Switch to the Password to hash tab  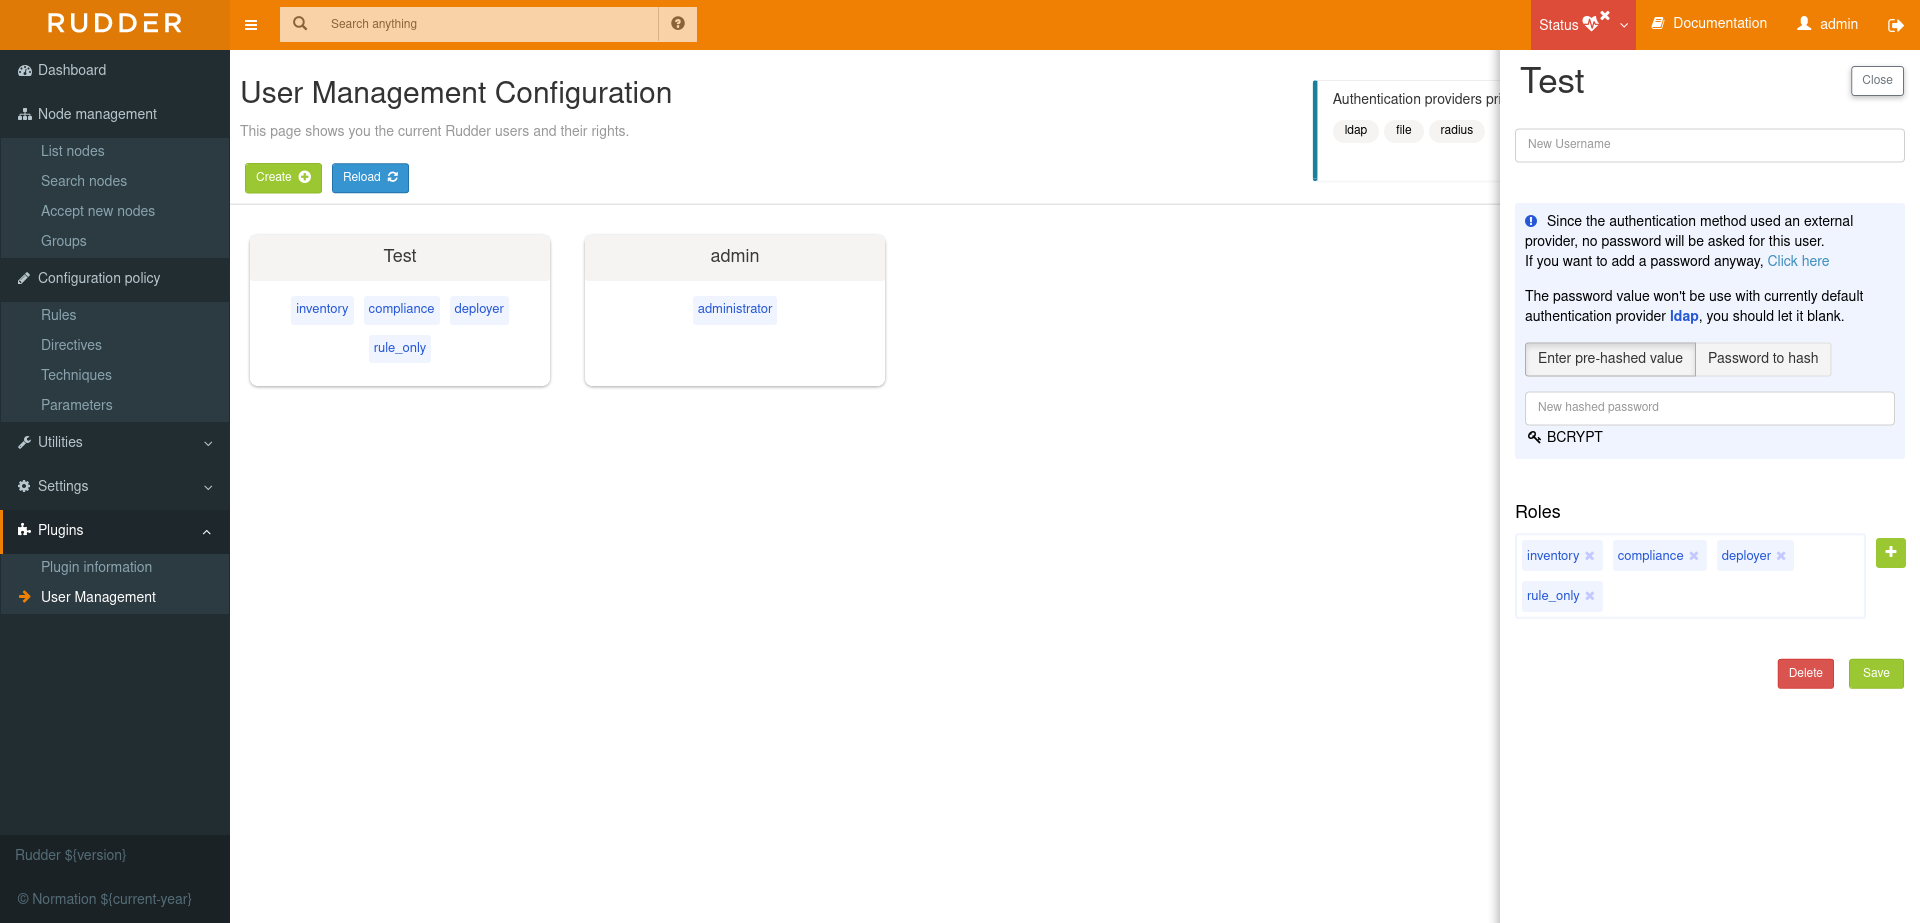tap(1763, 358)
